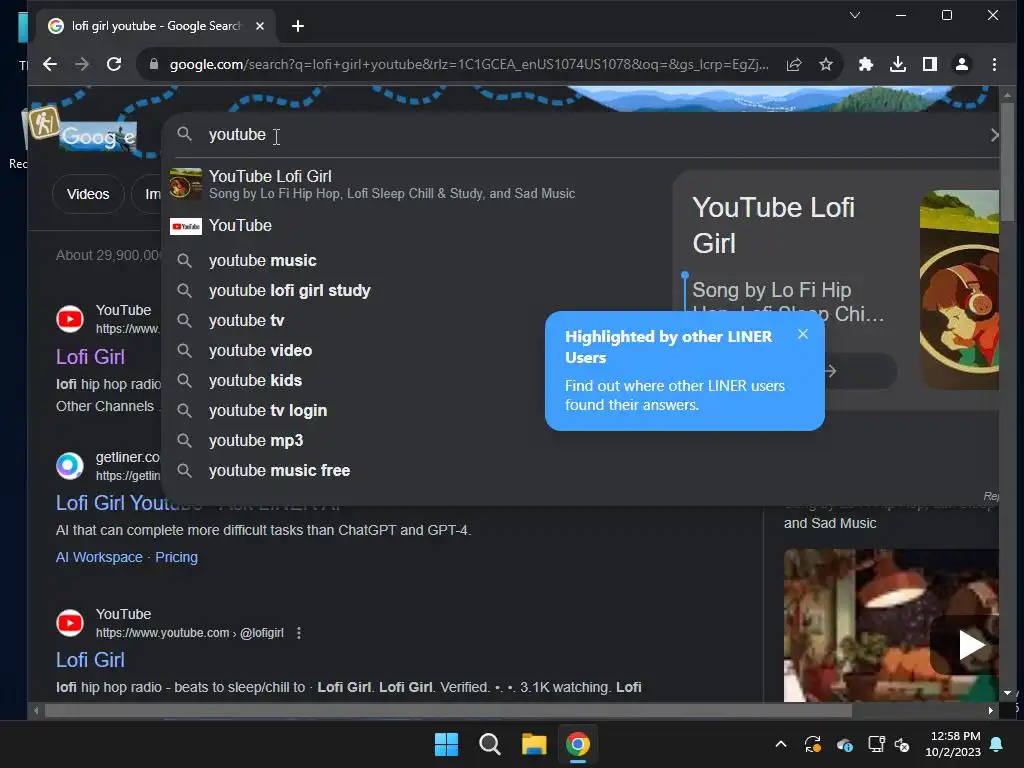1024x768 pixels.
Task: Click into the Google search box text
Action: 237,135
